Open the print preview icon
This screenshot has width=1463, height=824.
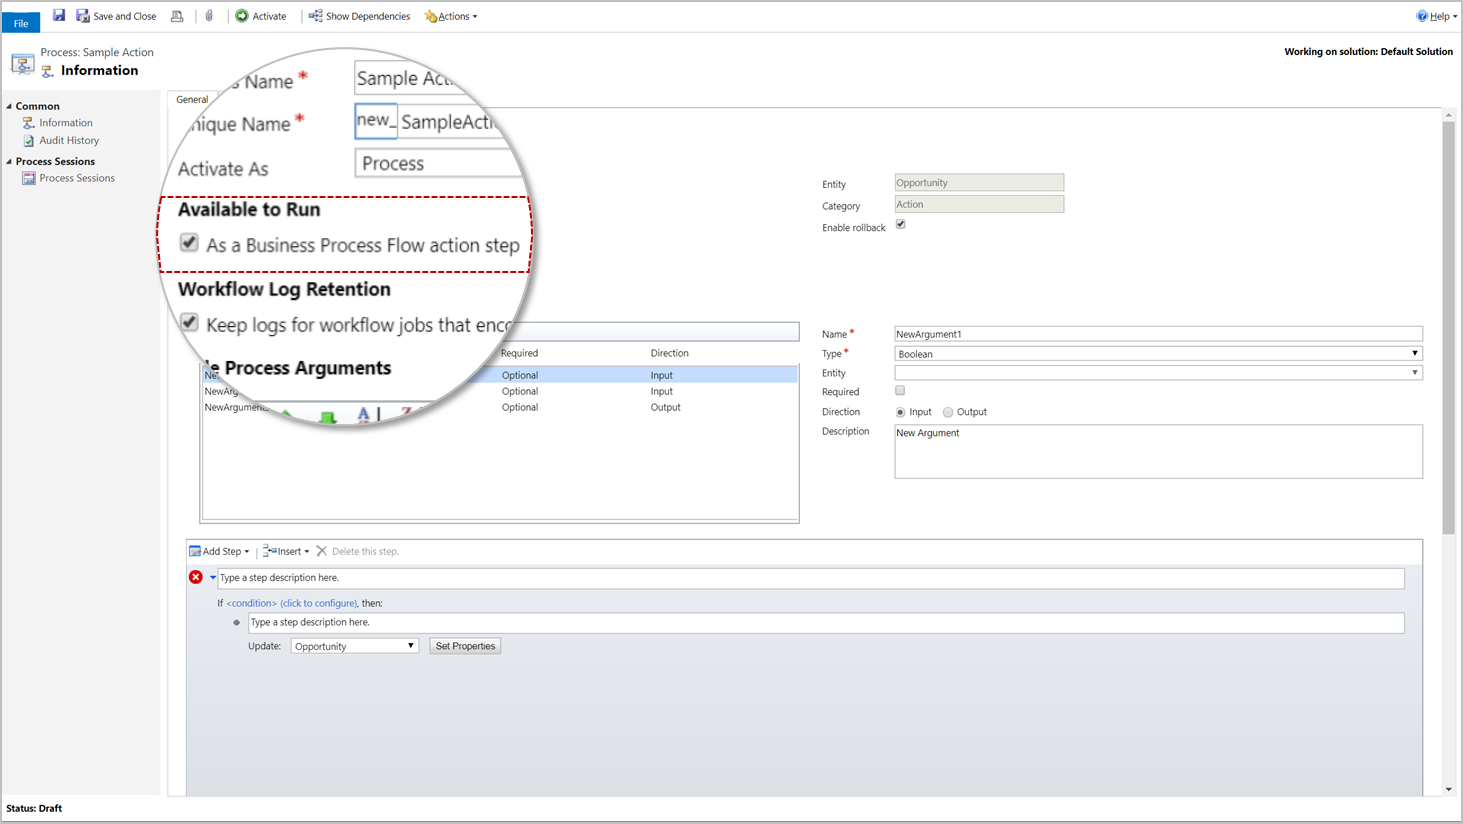178,16
